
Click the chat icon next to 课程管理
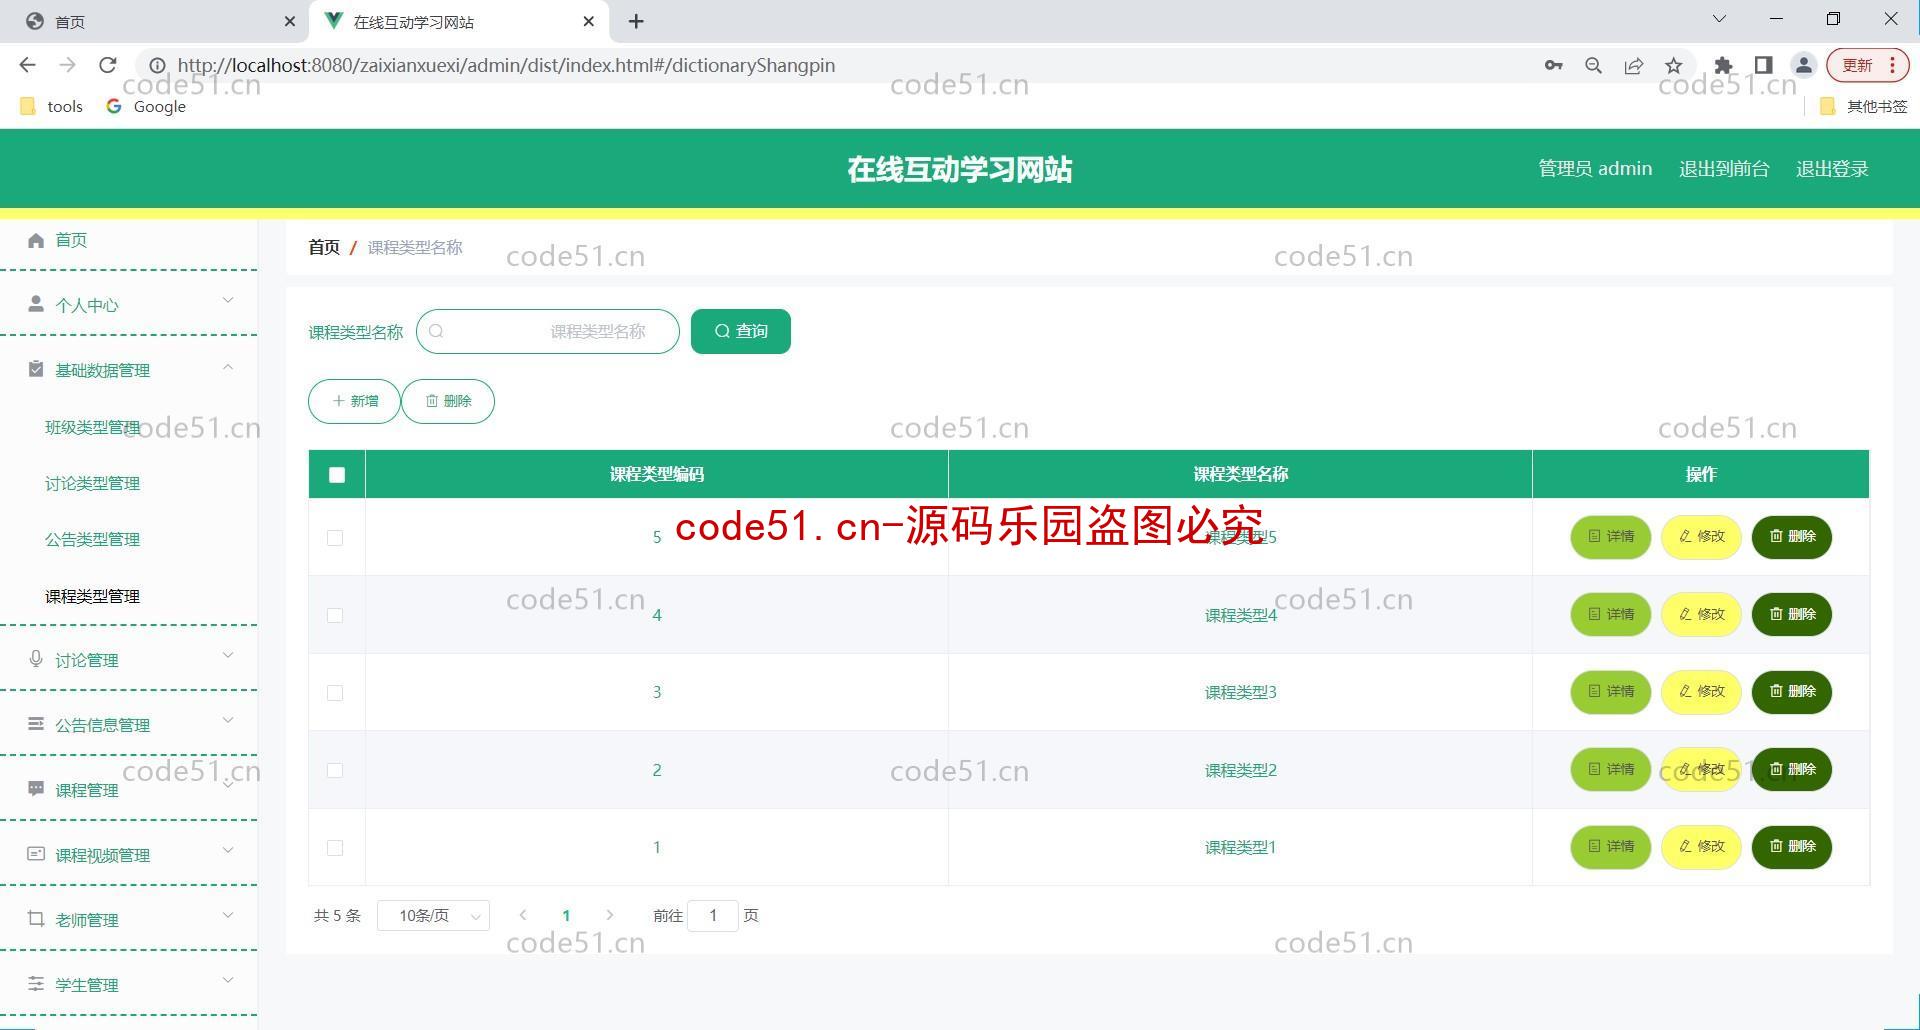(36, 789)
